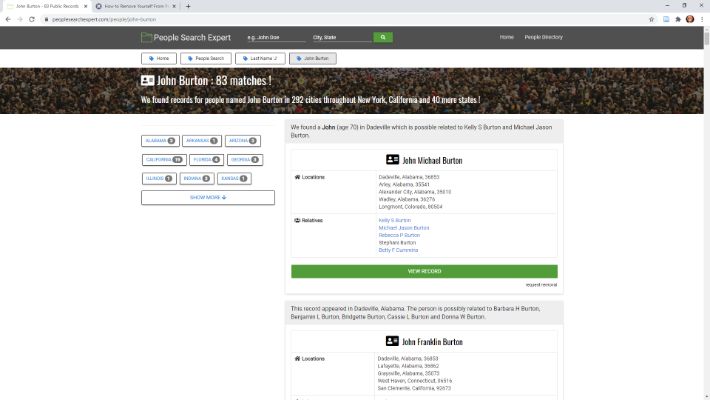Click the site padlock icon
The width and height of the screenshot is (710, 400).
click(46, 19)
